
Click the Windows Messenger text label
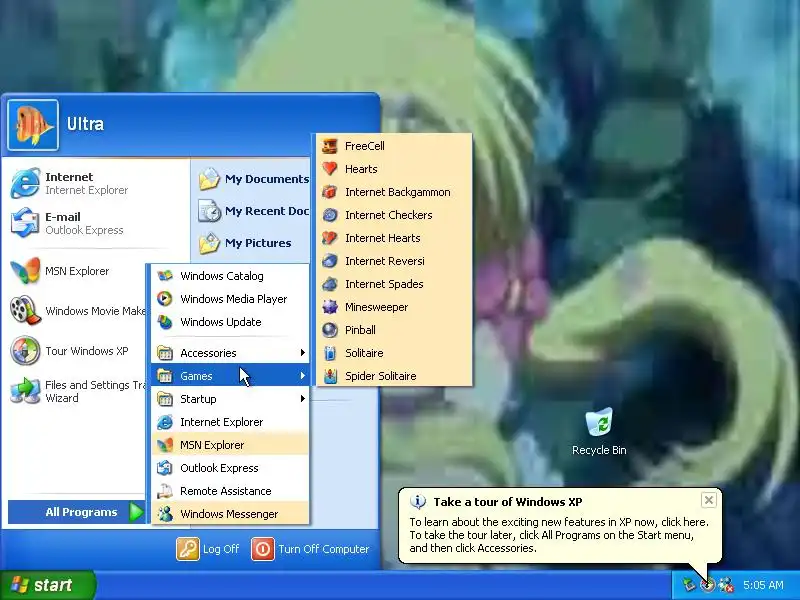click(229, 514)
